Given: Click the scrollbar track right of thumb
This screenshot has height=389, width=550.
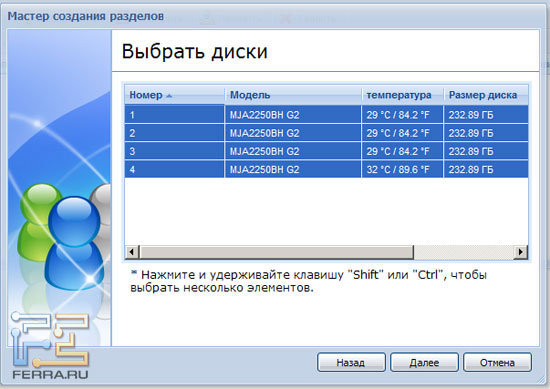Looking at the screenshot, I should coord(463,252).
